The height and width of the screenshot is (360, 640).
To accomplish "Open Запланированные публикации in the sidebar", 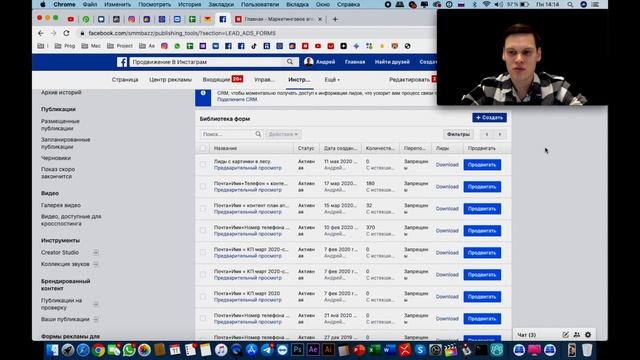I will (x=65, y=143).
